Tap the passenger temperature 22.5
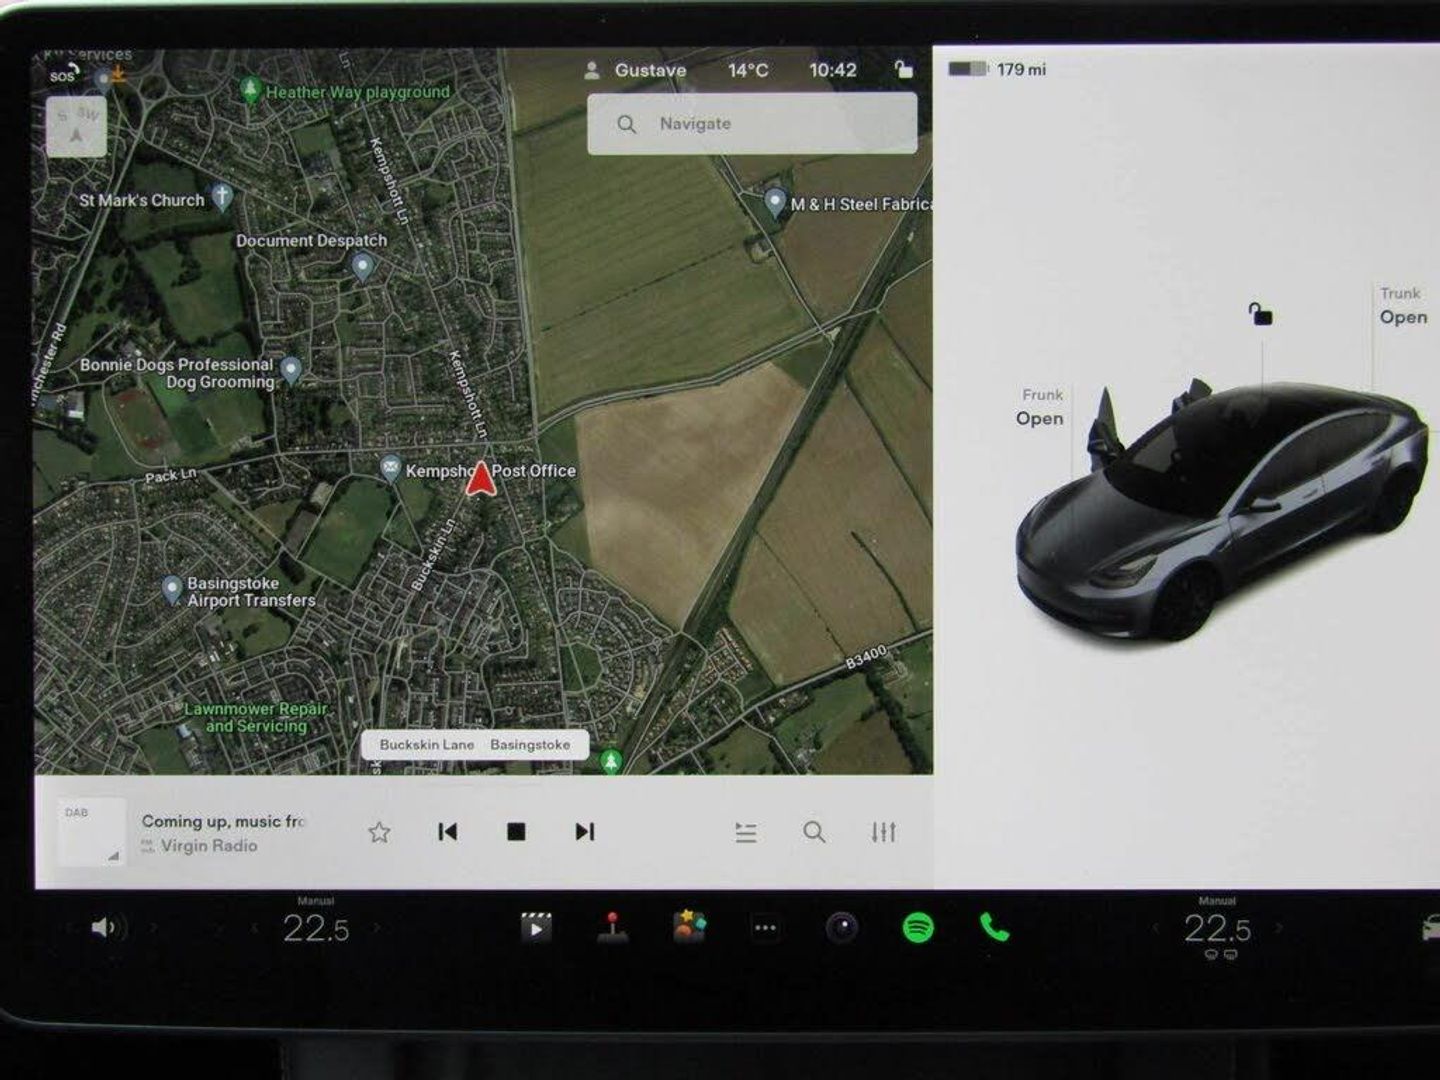This screenshot has width=1440, height=1080. (1217, 929)
